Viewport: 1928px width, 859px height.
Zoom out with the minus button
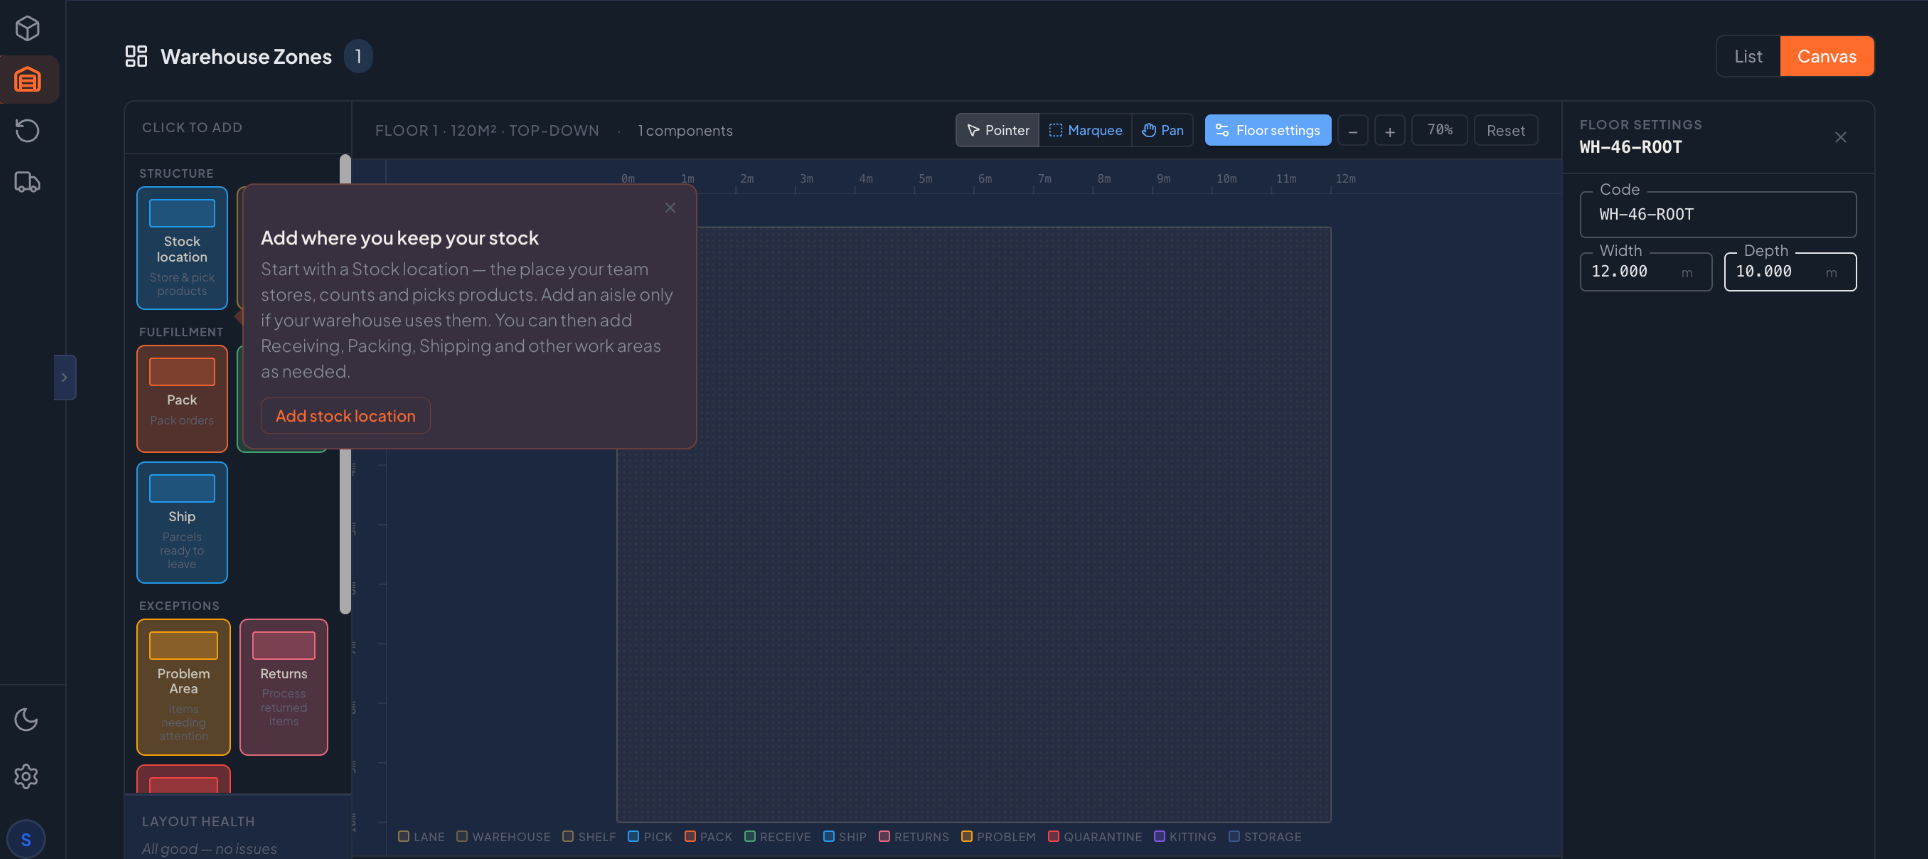pos(1353,131)
